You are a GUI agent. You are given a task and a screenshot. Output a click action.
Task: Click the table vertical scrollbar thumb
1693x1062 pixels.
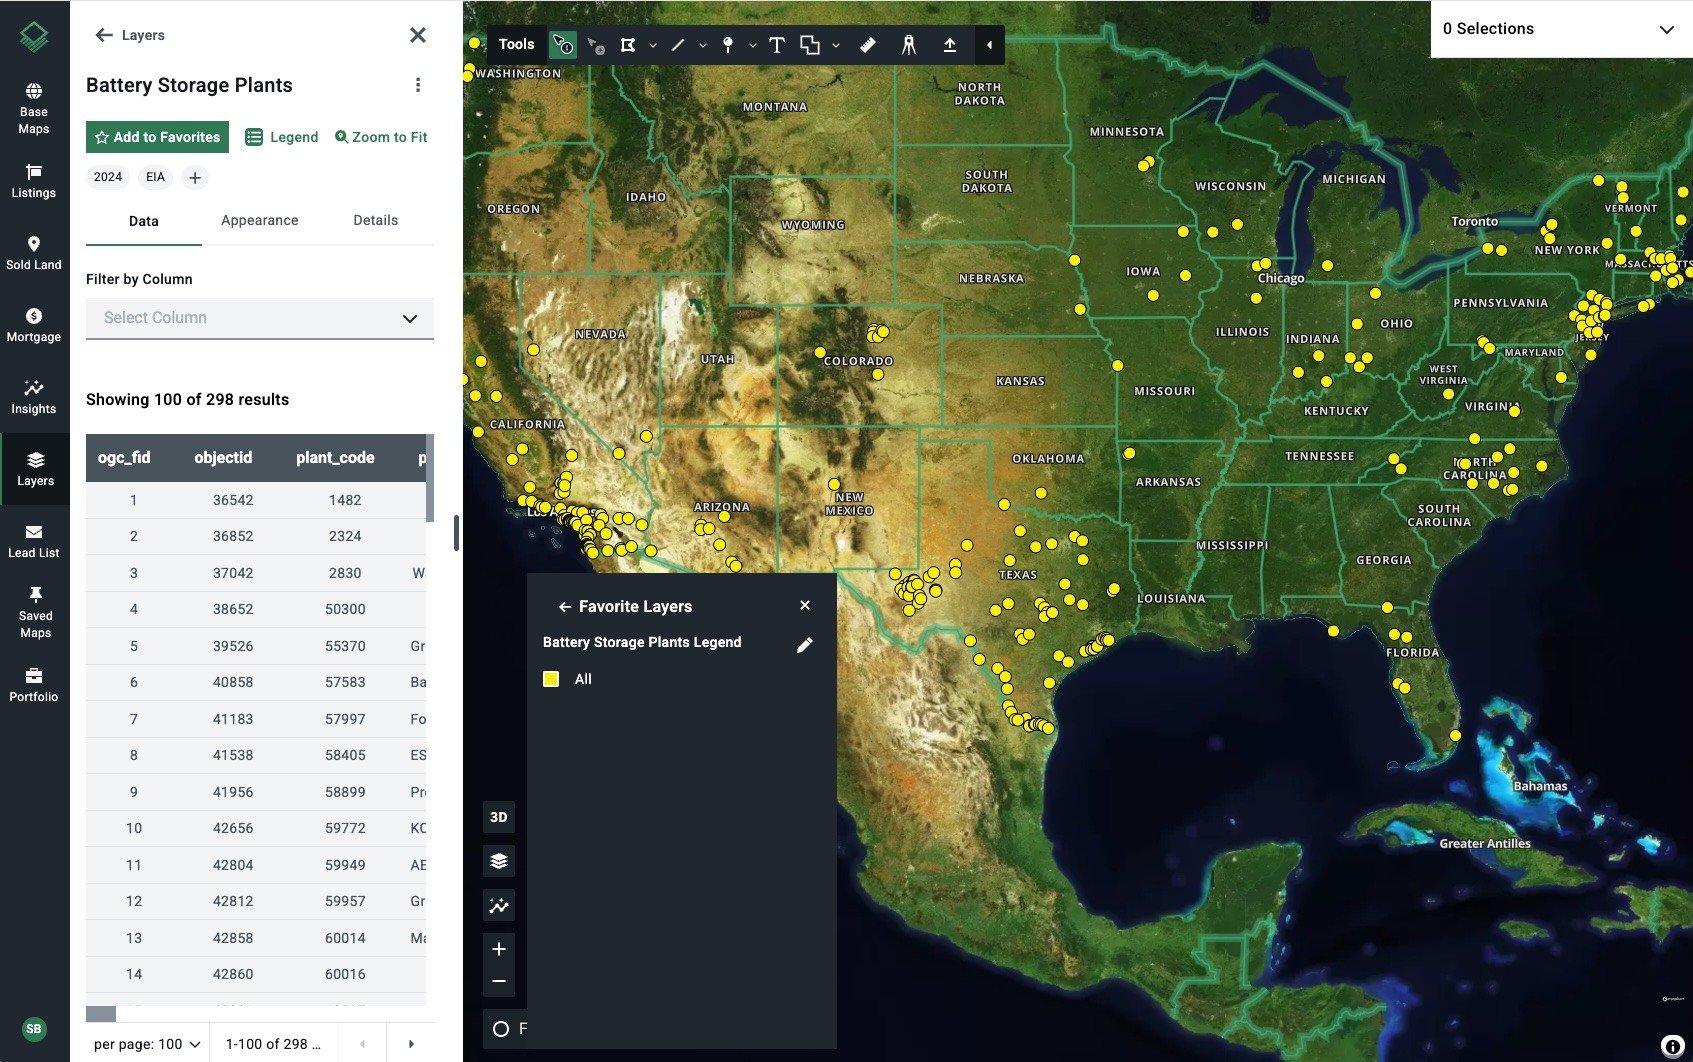pyautogui.click(x=430, y=478)
